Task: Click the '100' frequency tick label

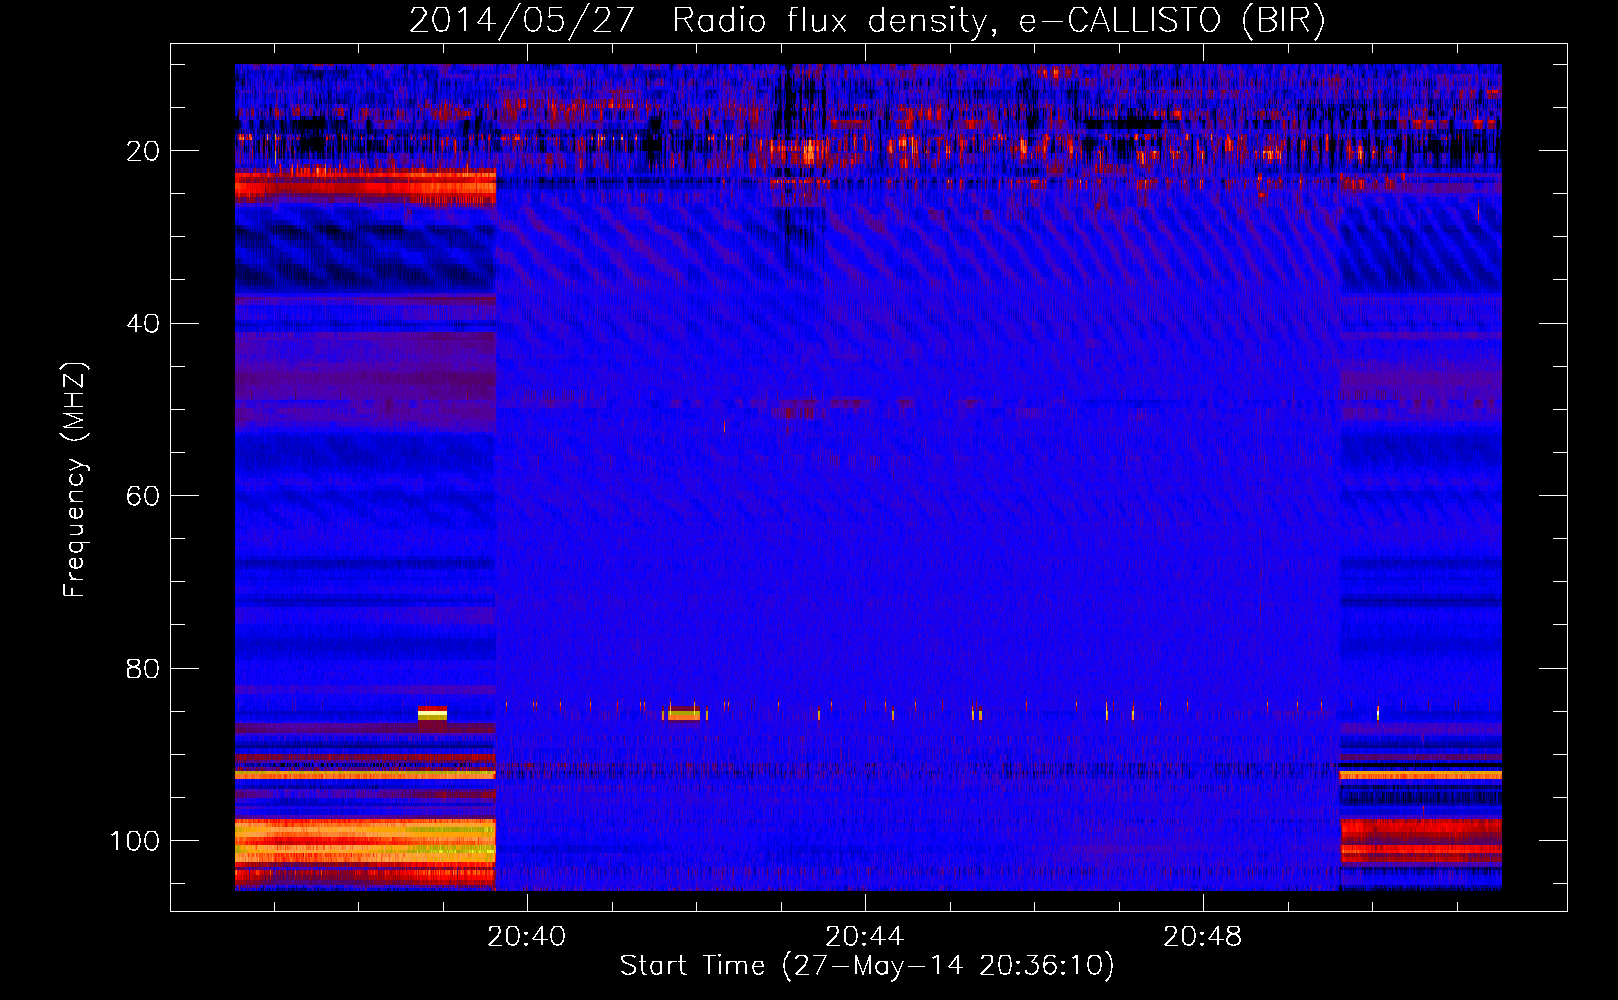Action: [135, 841]
